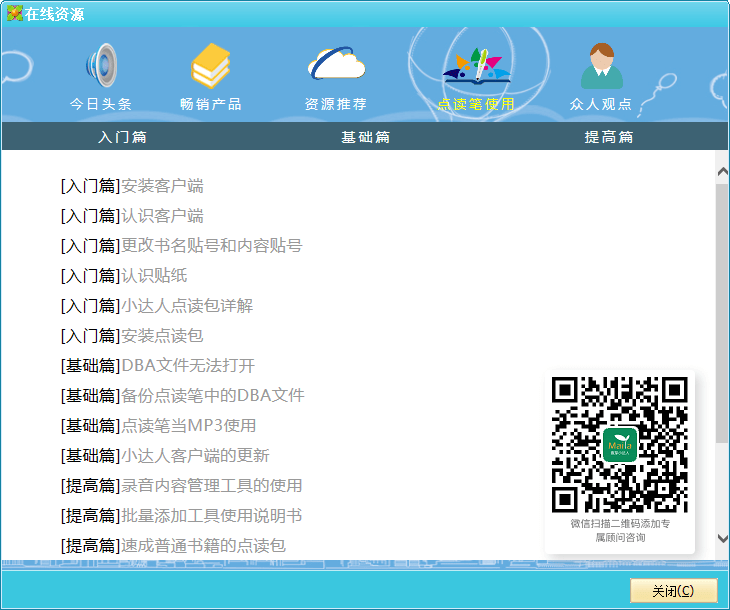Image resolution: width=730 pixels, height=610 pixels.
Task: Open the 安装客户端 article link
Action: [162, 186]
